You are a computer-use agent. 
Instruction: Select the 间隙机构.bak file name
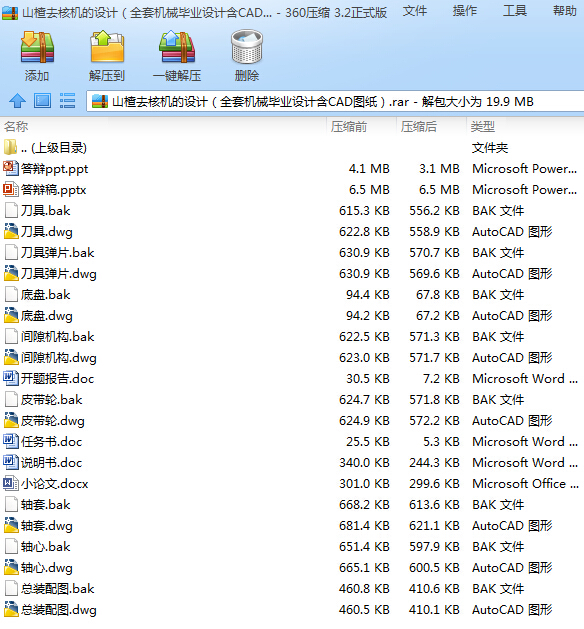pyautogui.click(x=58, y=337)
